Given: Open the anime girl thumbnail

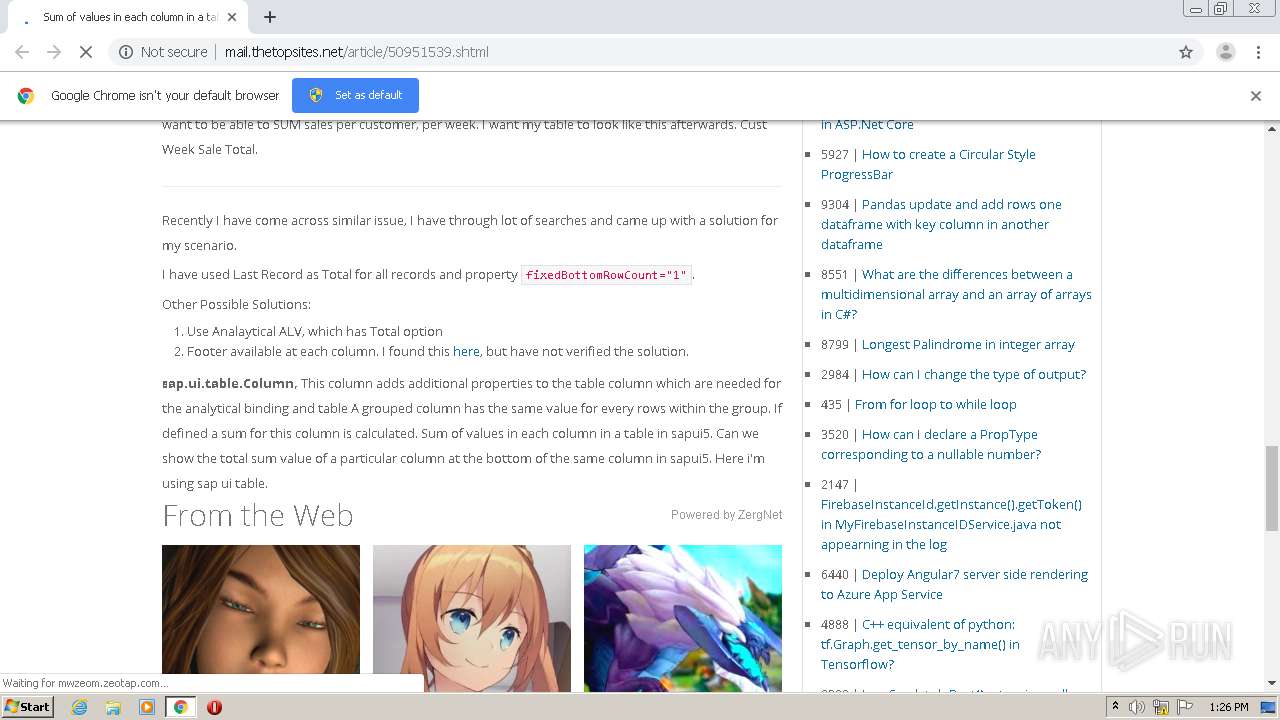Looking at the screenshot, I should (472, 618).
